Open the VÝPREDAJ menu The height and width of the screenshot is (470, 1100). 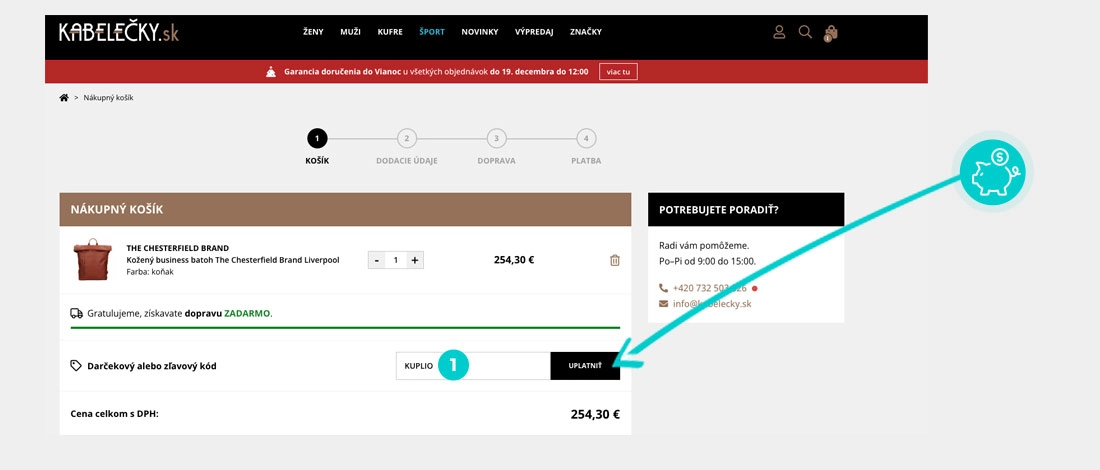coord(534,32)
